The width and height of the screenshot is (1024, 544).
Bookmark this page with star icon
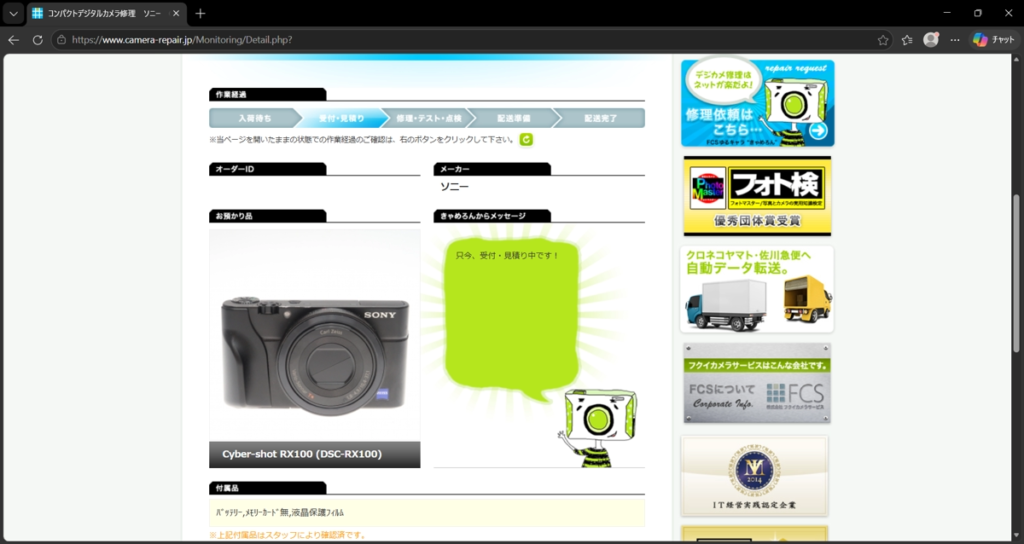(x=883, y=40)
